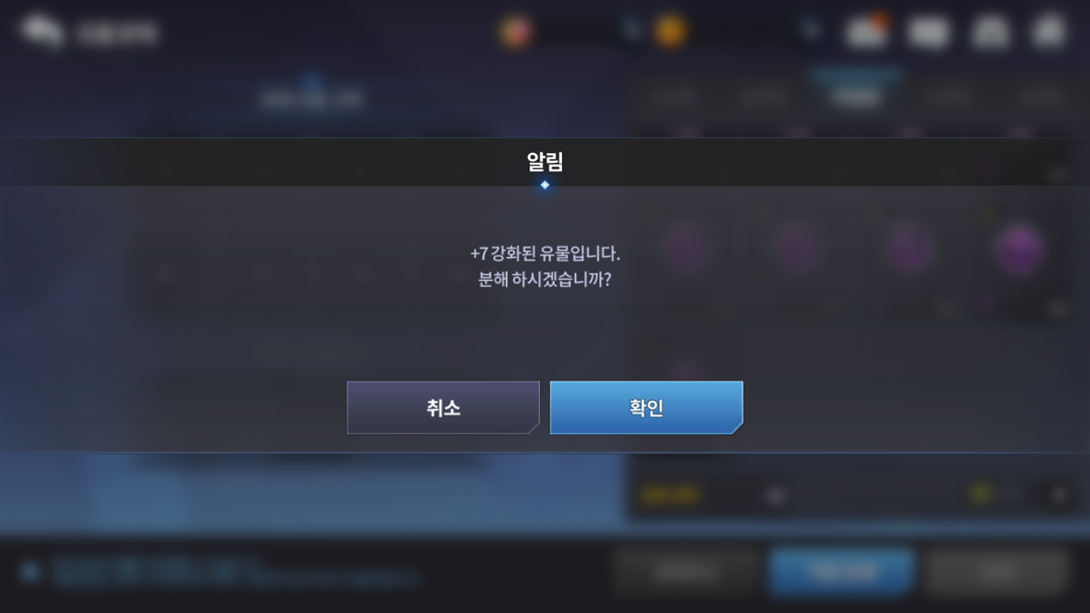Open the notification icon with red badge
This screenshot has width=1090, height=613.
pyautogui.click(x=866, y=31)
